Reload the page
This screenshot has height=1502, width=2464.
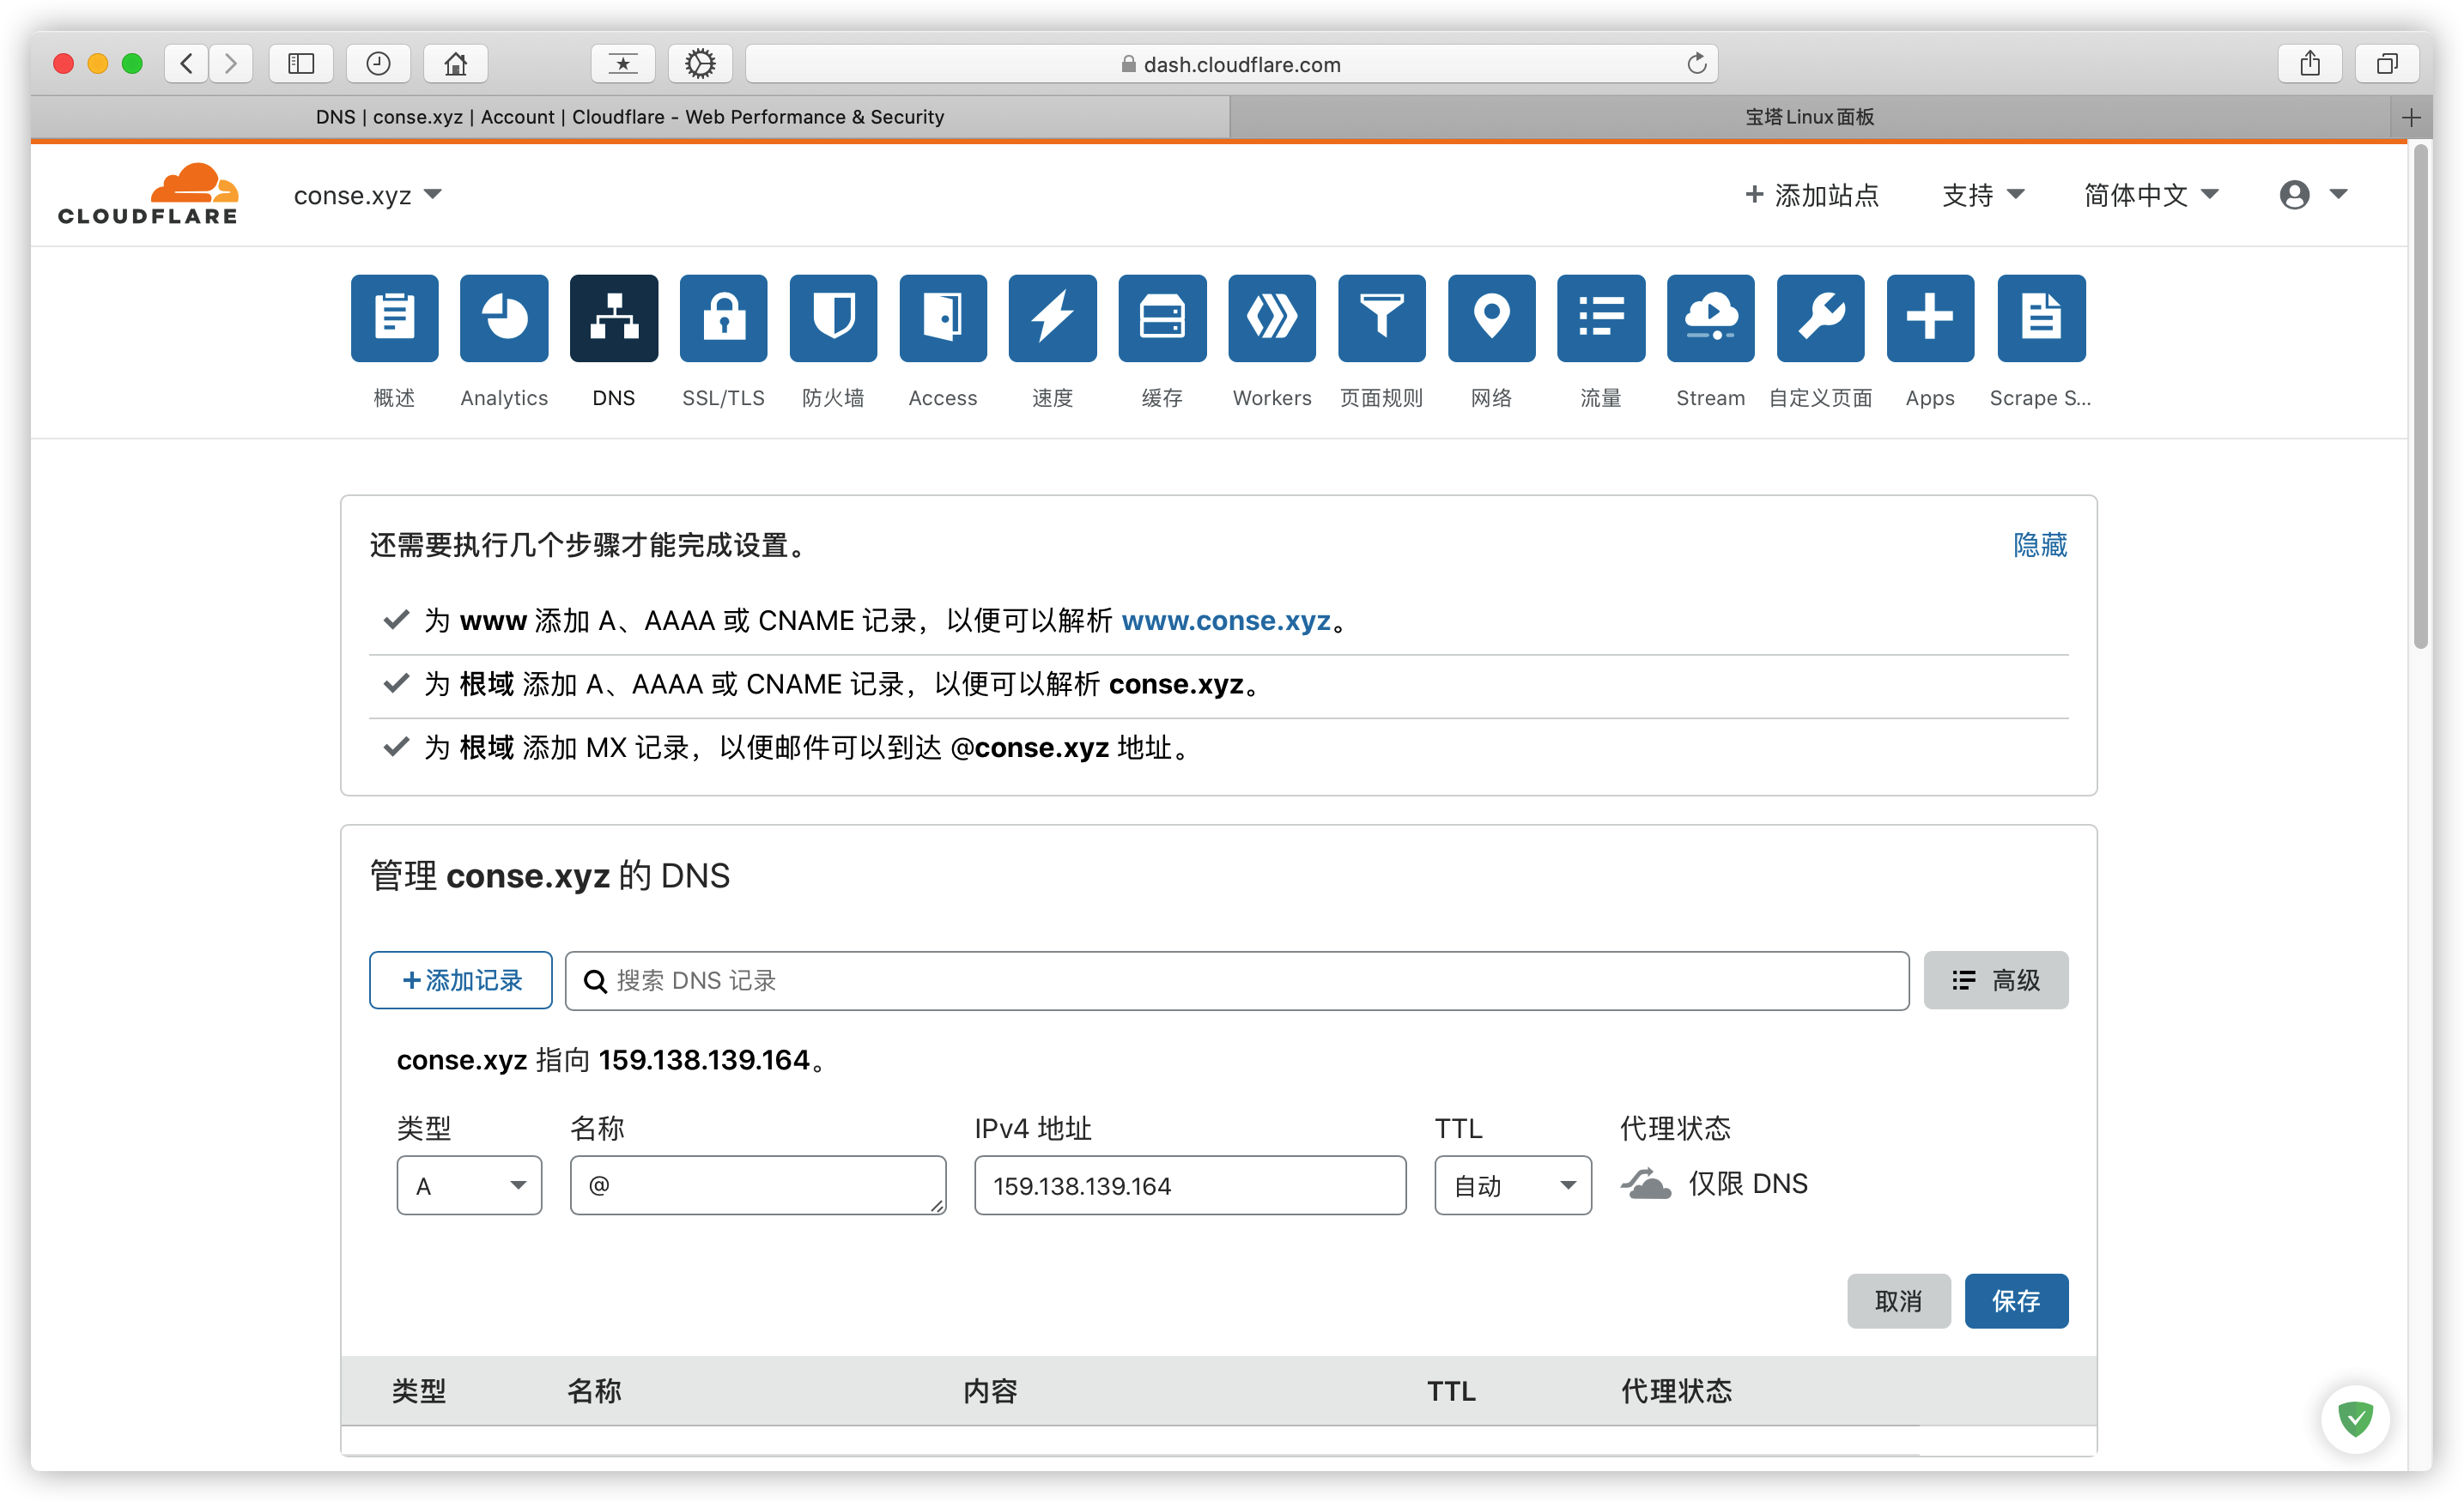tap(1696, 64)
